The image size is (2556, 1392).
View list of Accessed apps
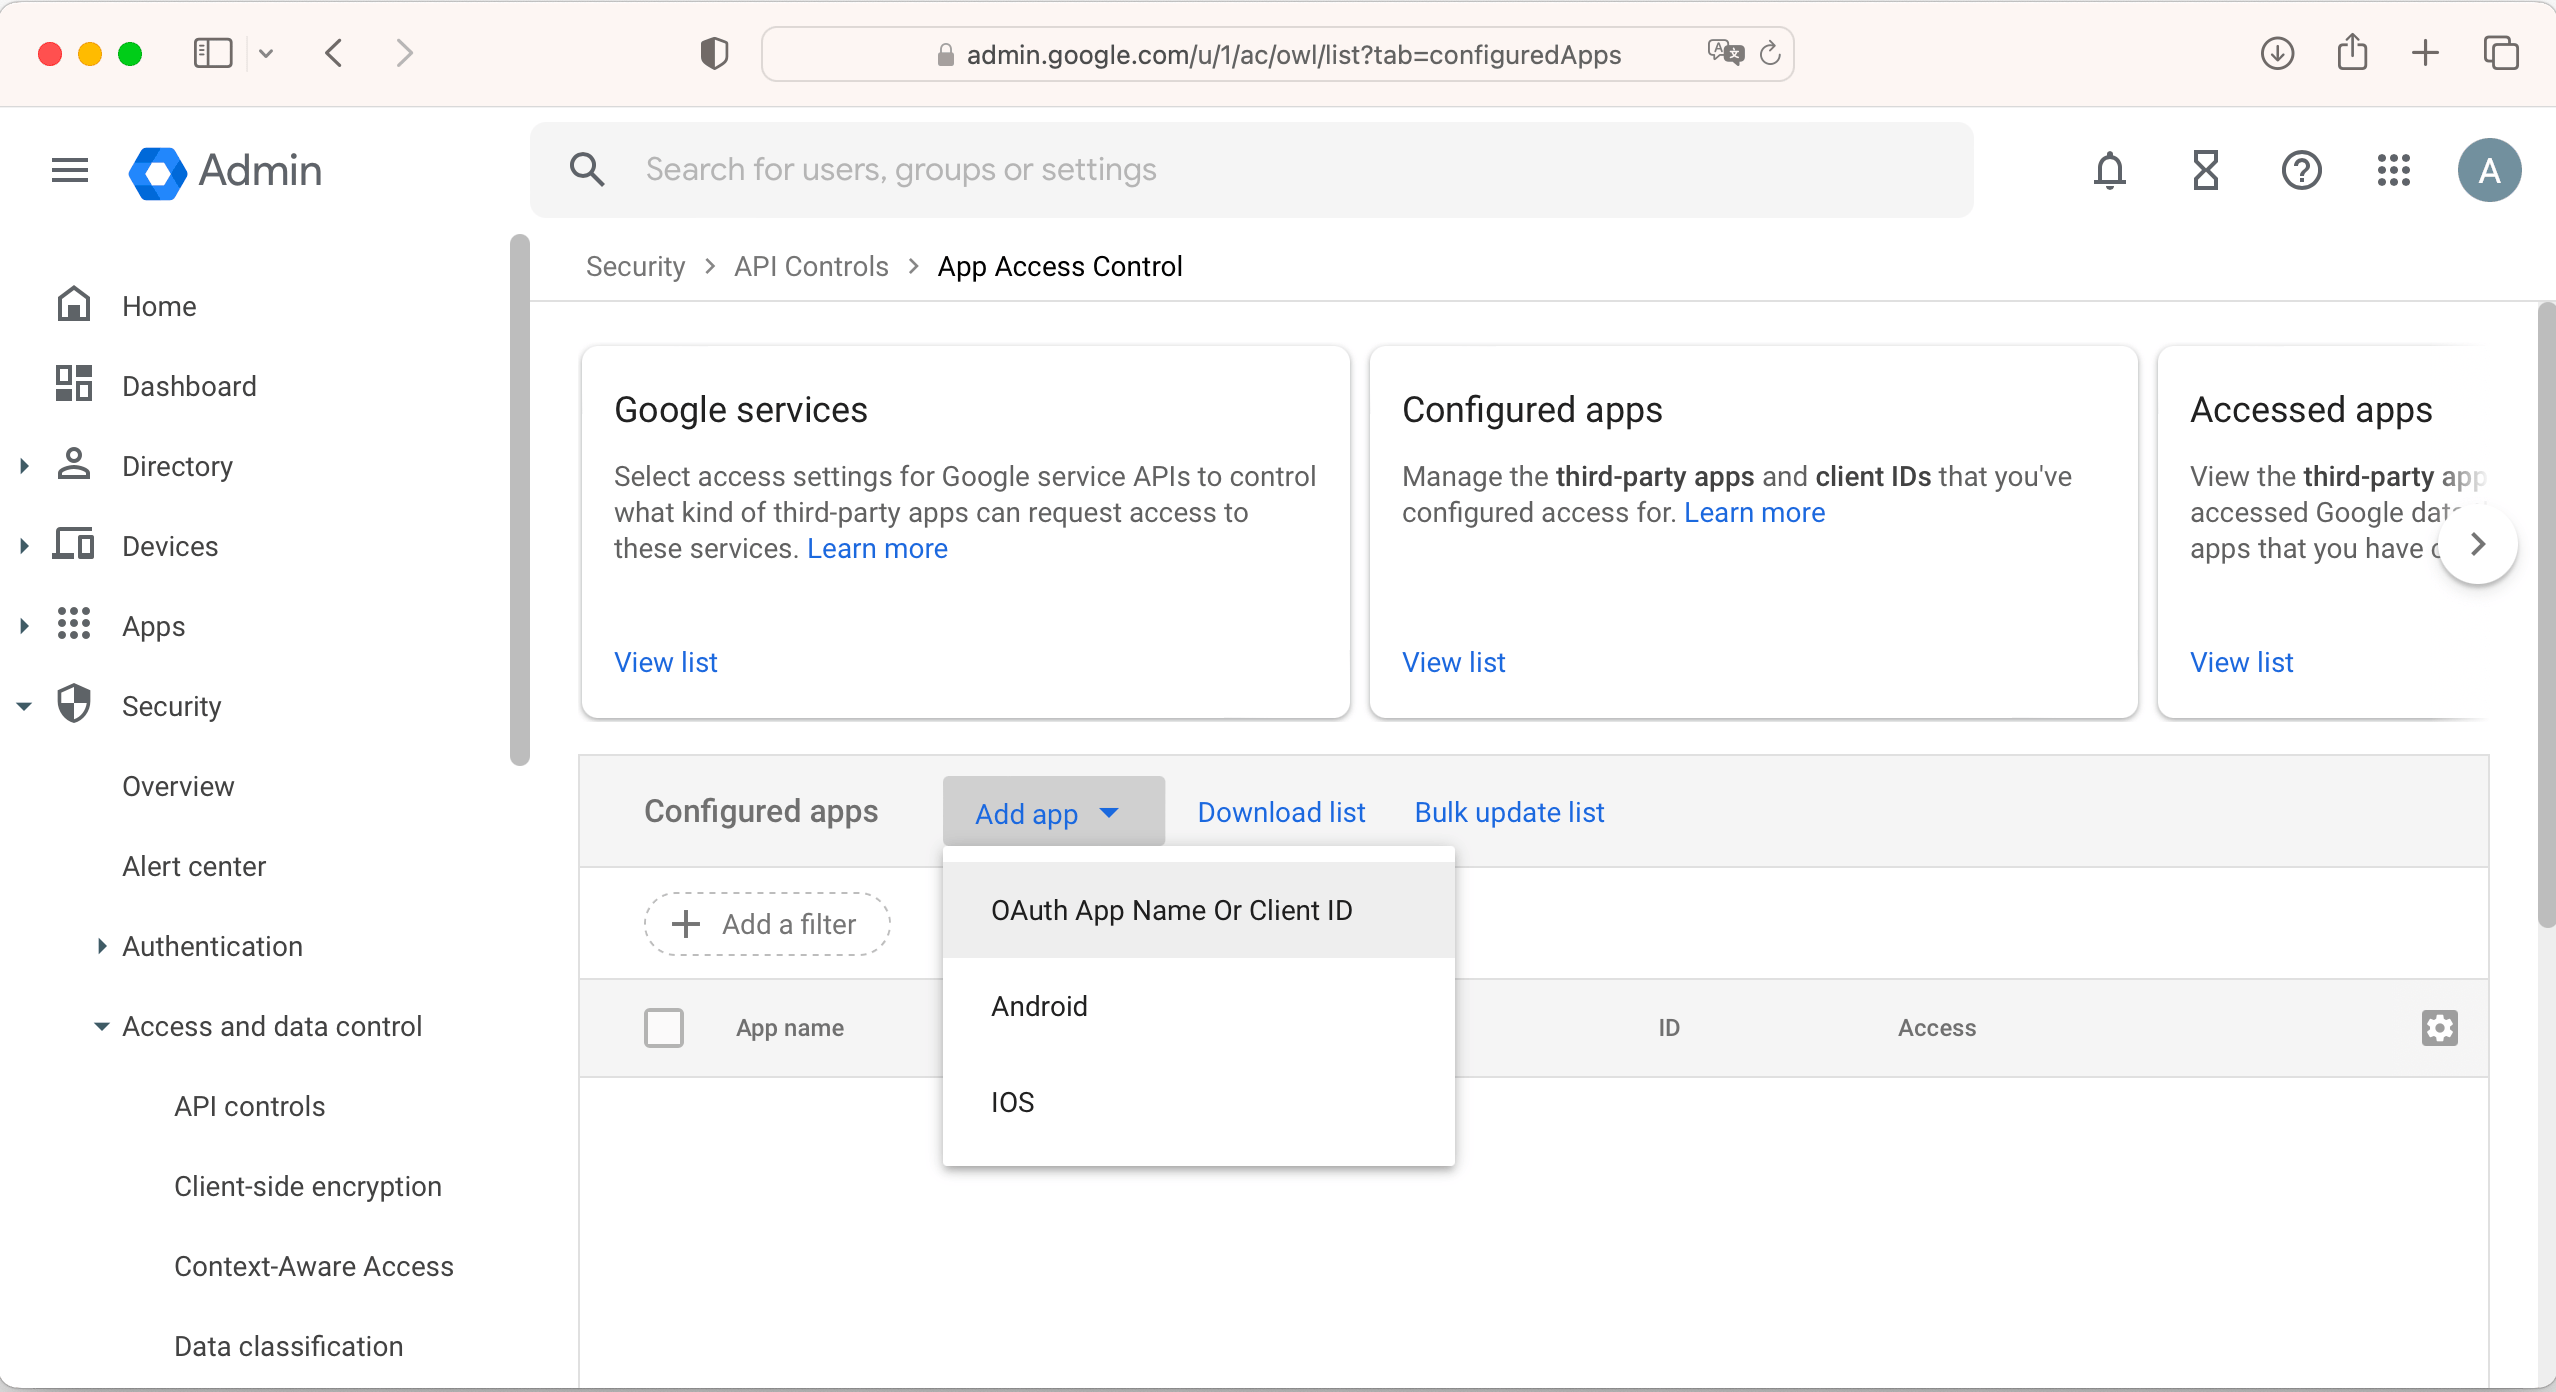coord(2242,662)
